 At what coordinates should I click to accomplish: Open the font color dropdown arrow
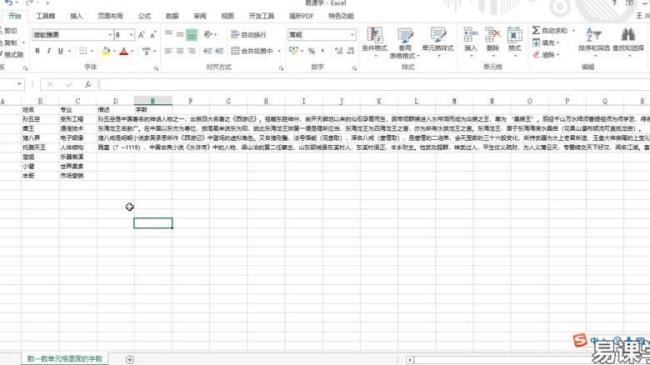click(132, 51)
